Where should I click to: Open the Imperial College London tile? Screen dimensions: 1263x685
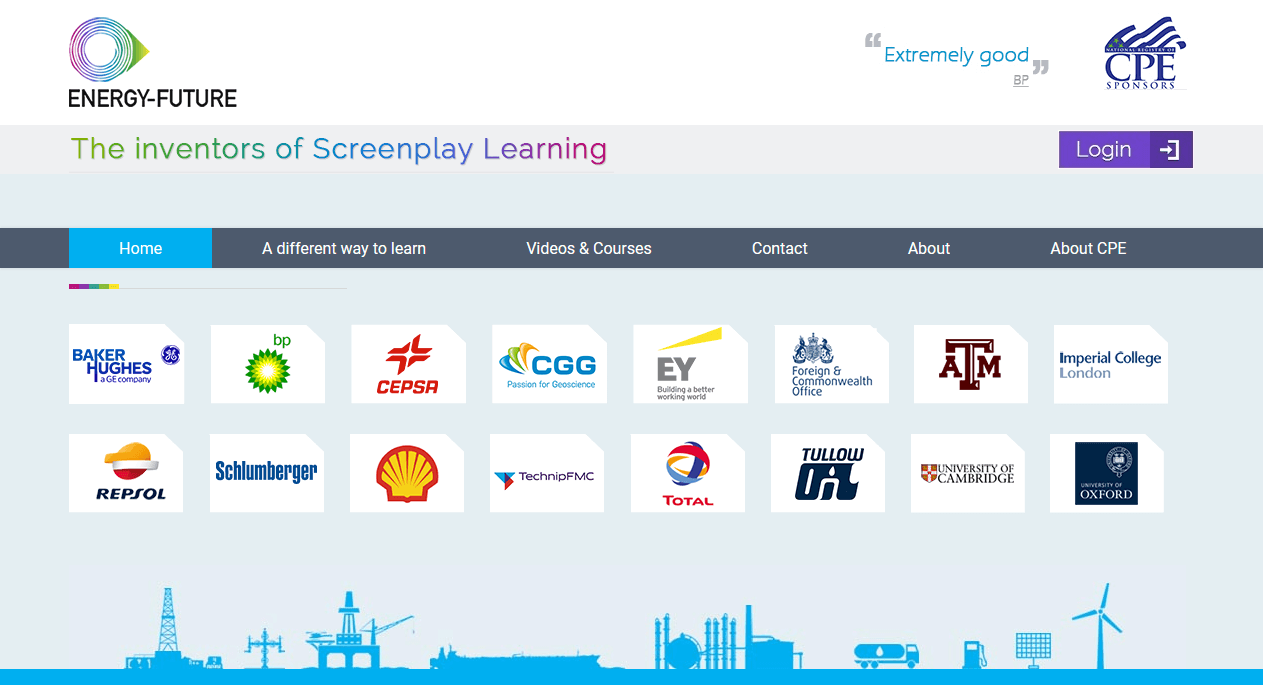click(x=1111, y=364)
